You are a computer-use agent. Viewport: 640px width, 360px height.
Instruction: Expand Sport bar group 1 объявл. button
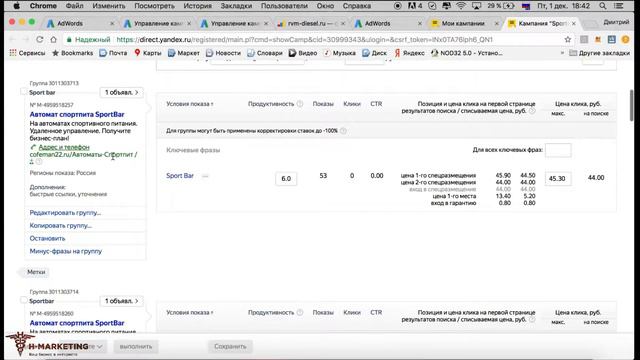(122, 93)
